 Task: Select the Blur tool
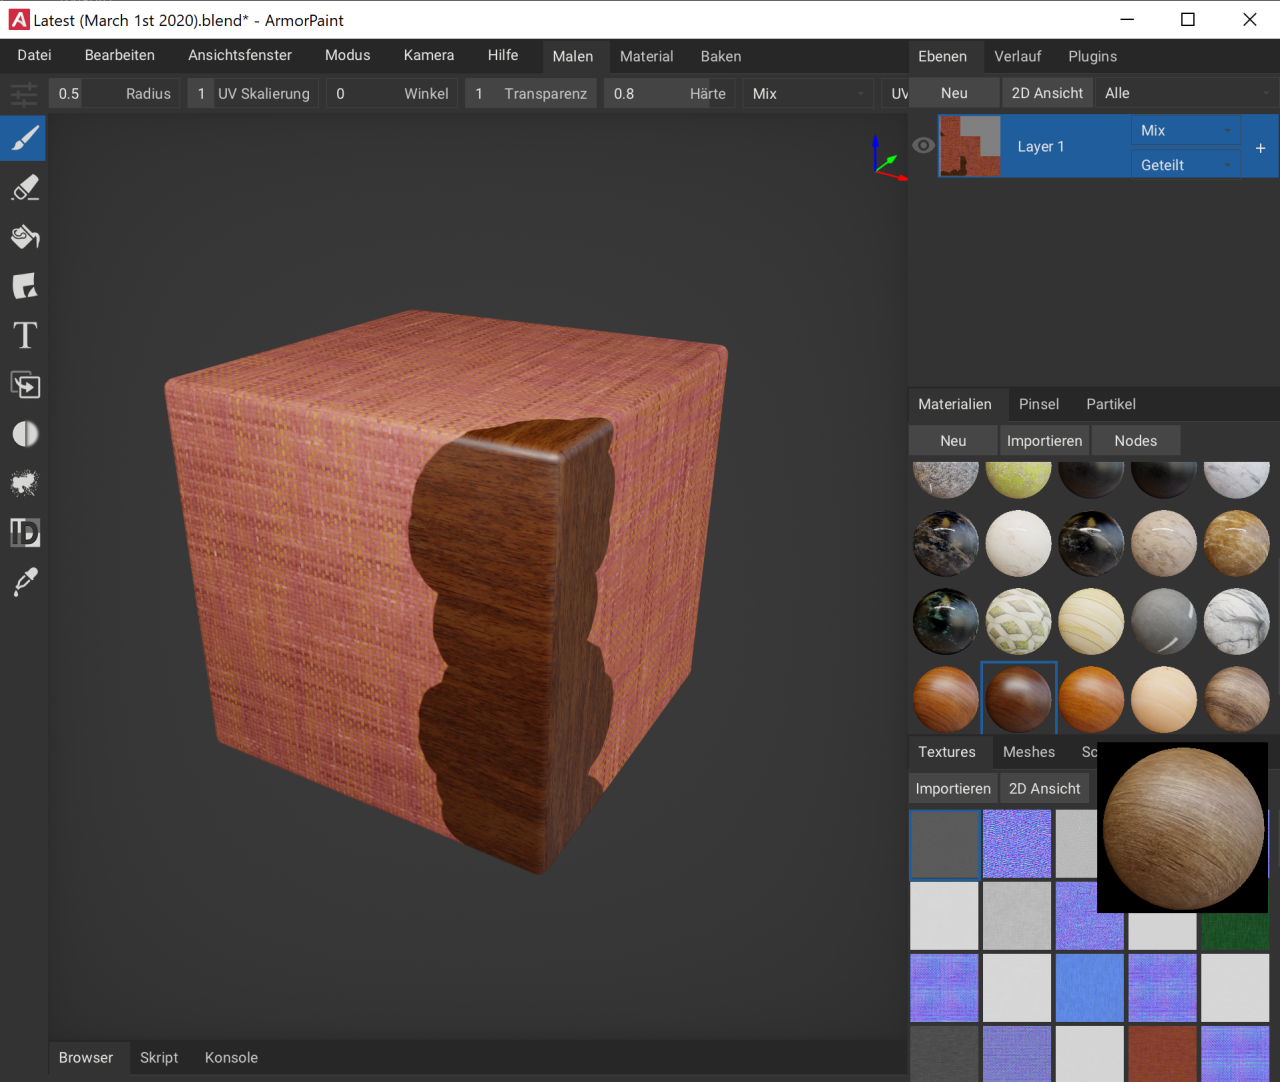[25, 434]
